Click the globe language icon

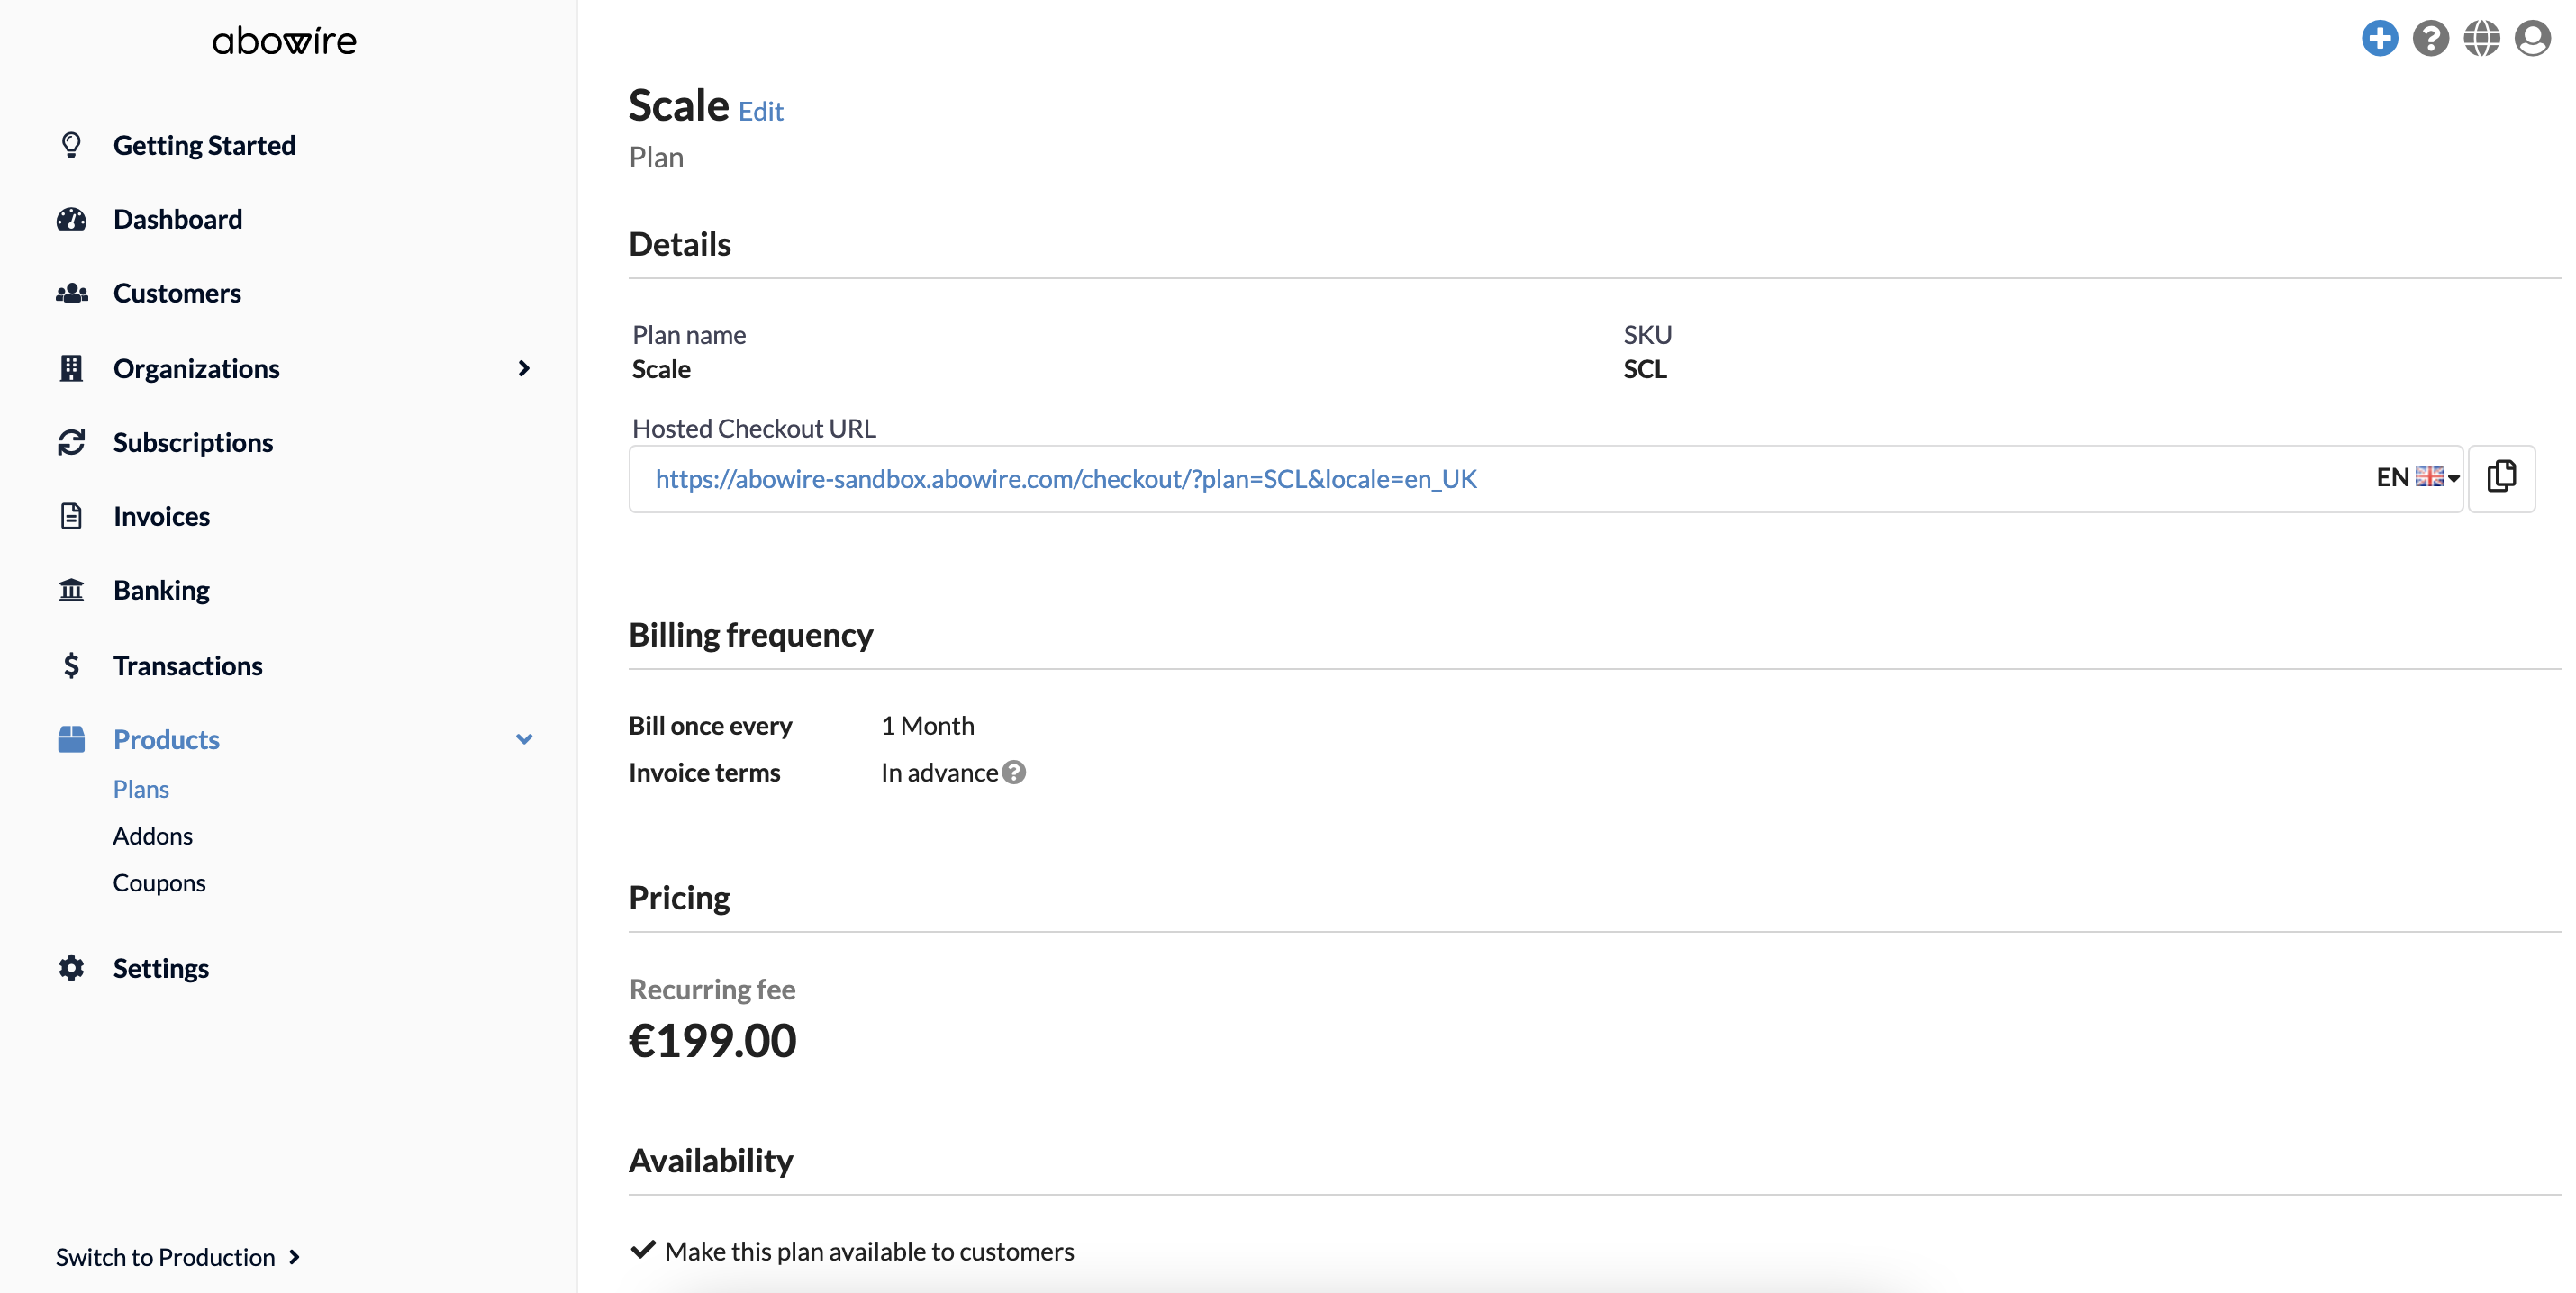[2481, 39]
